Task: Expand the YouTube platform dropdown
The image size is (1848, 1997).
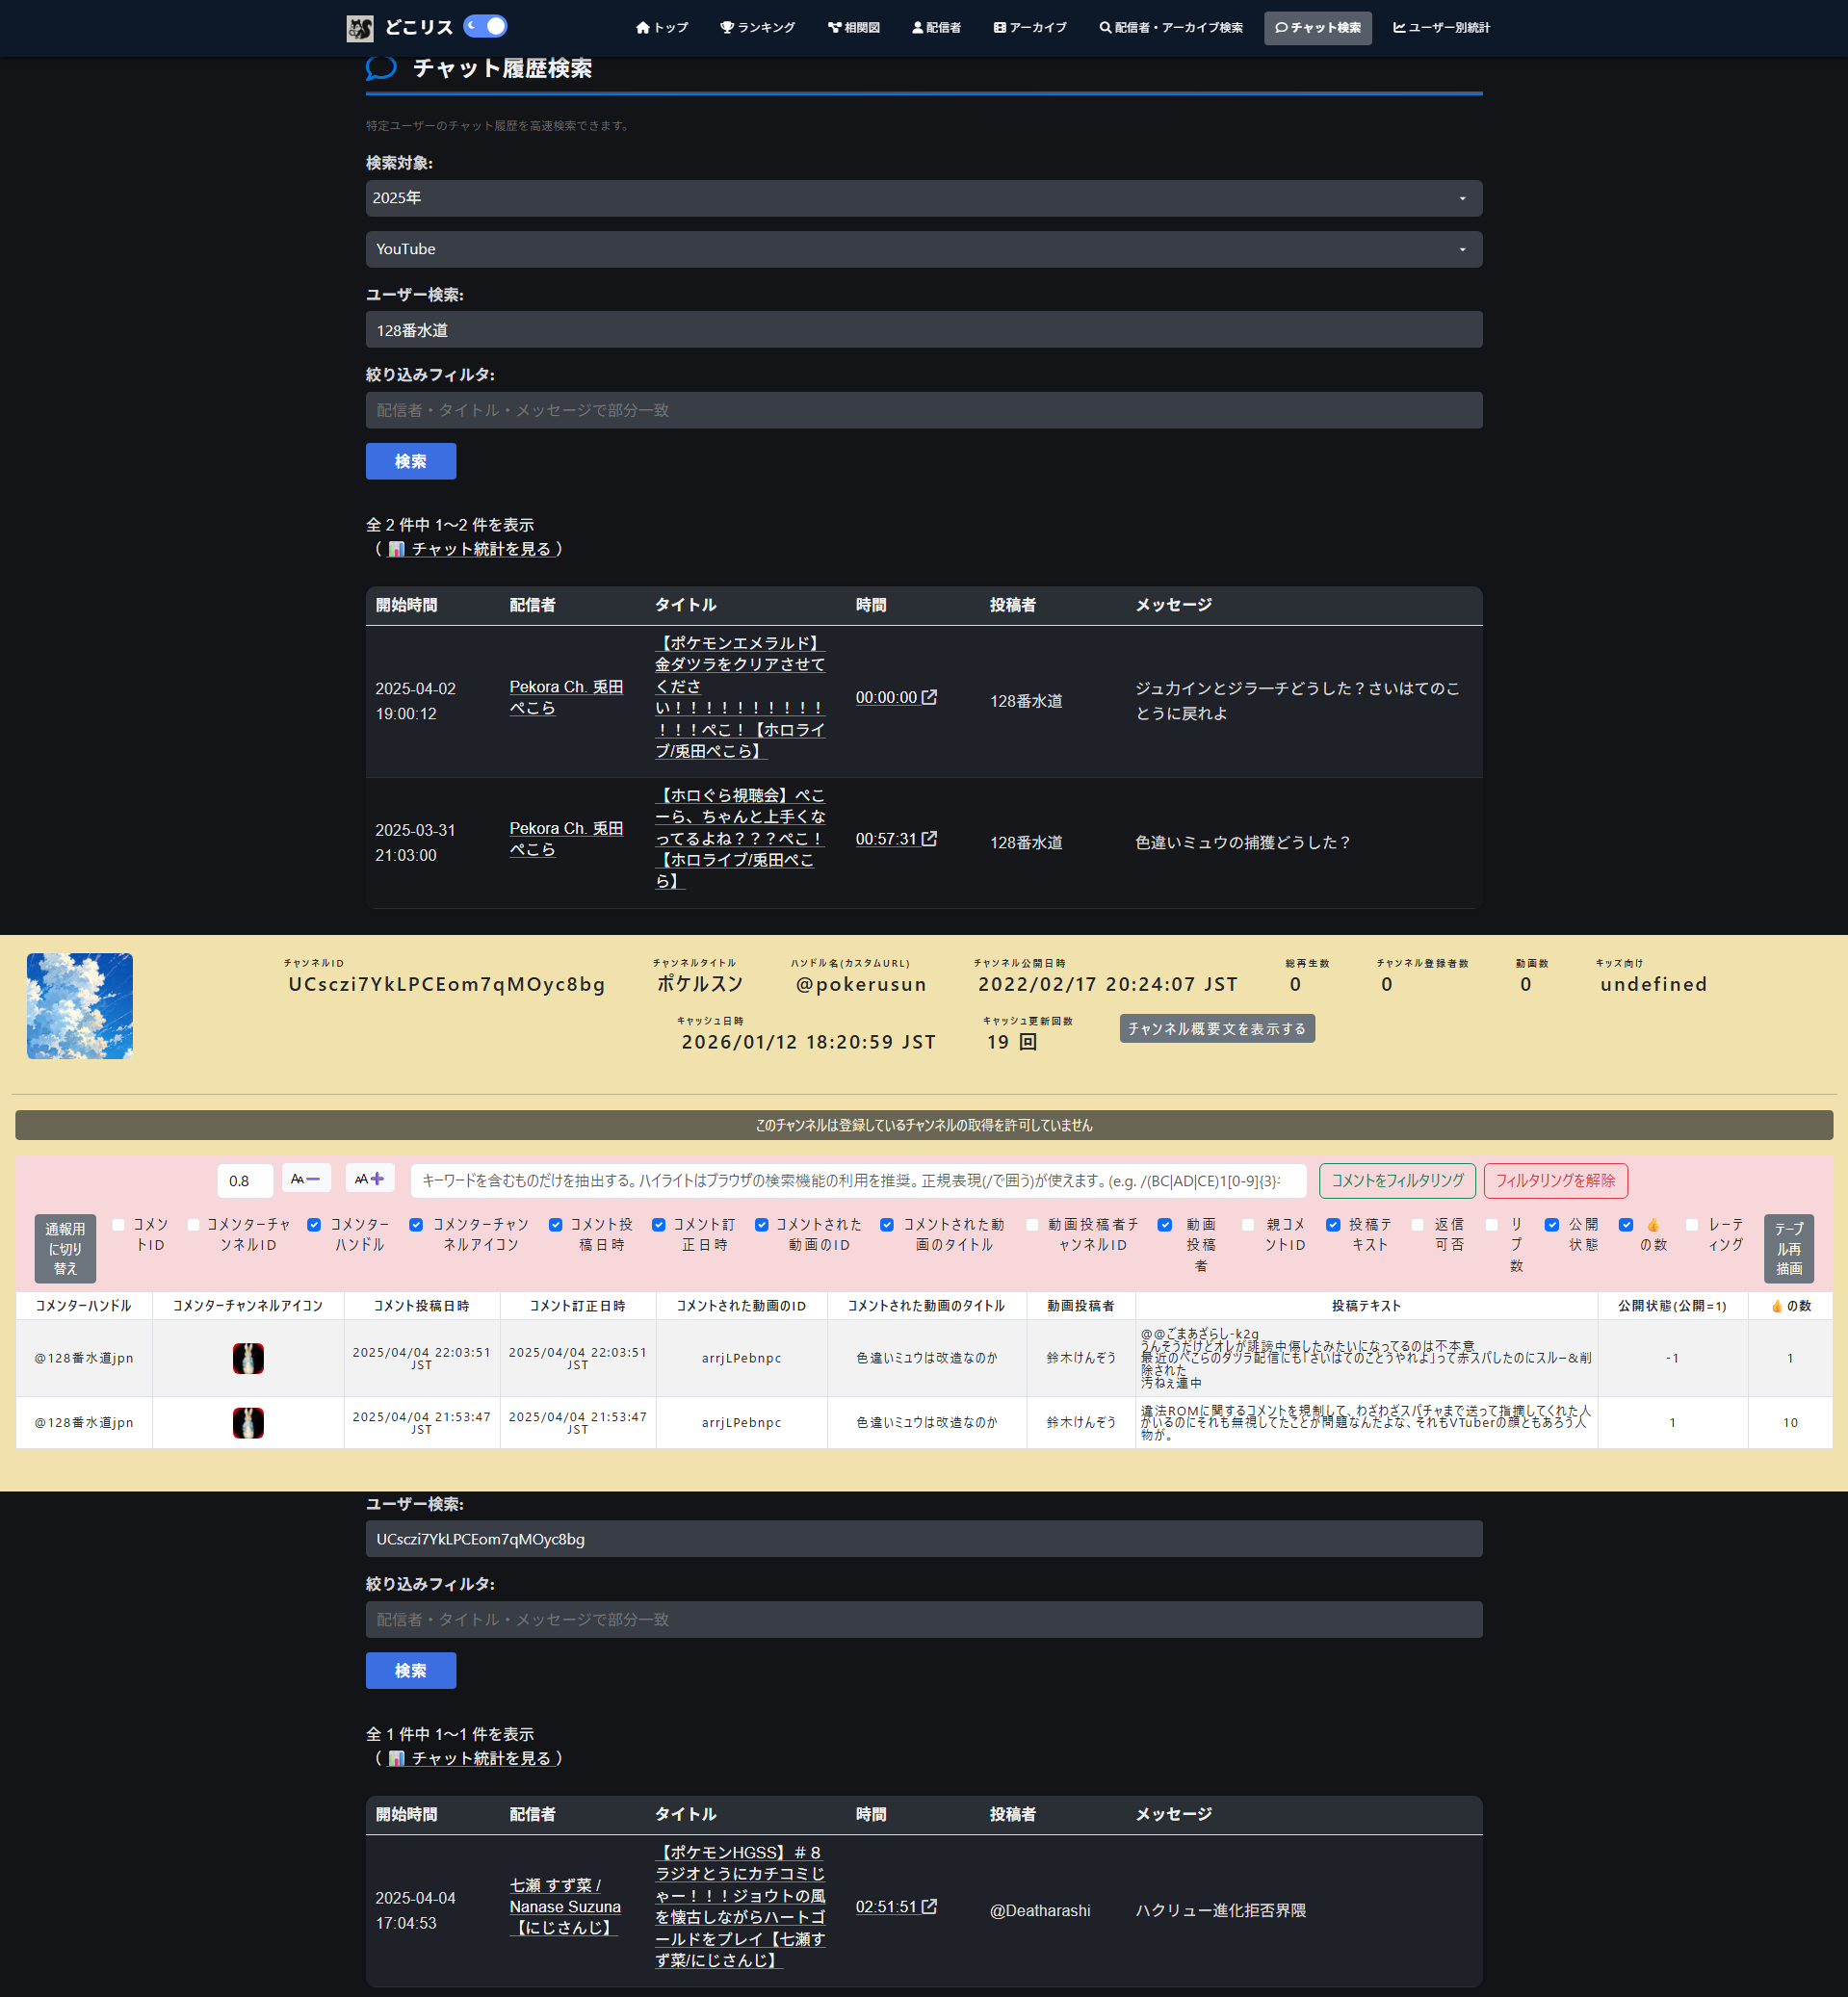Action: [x=923, y=249]
